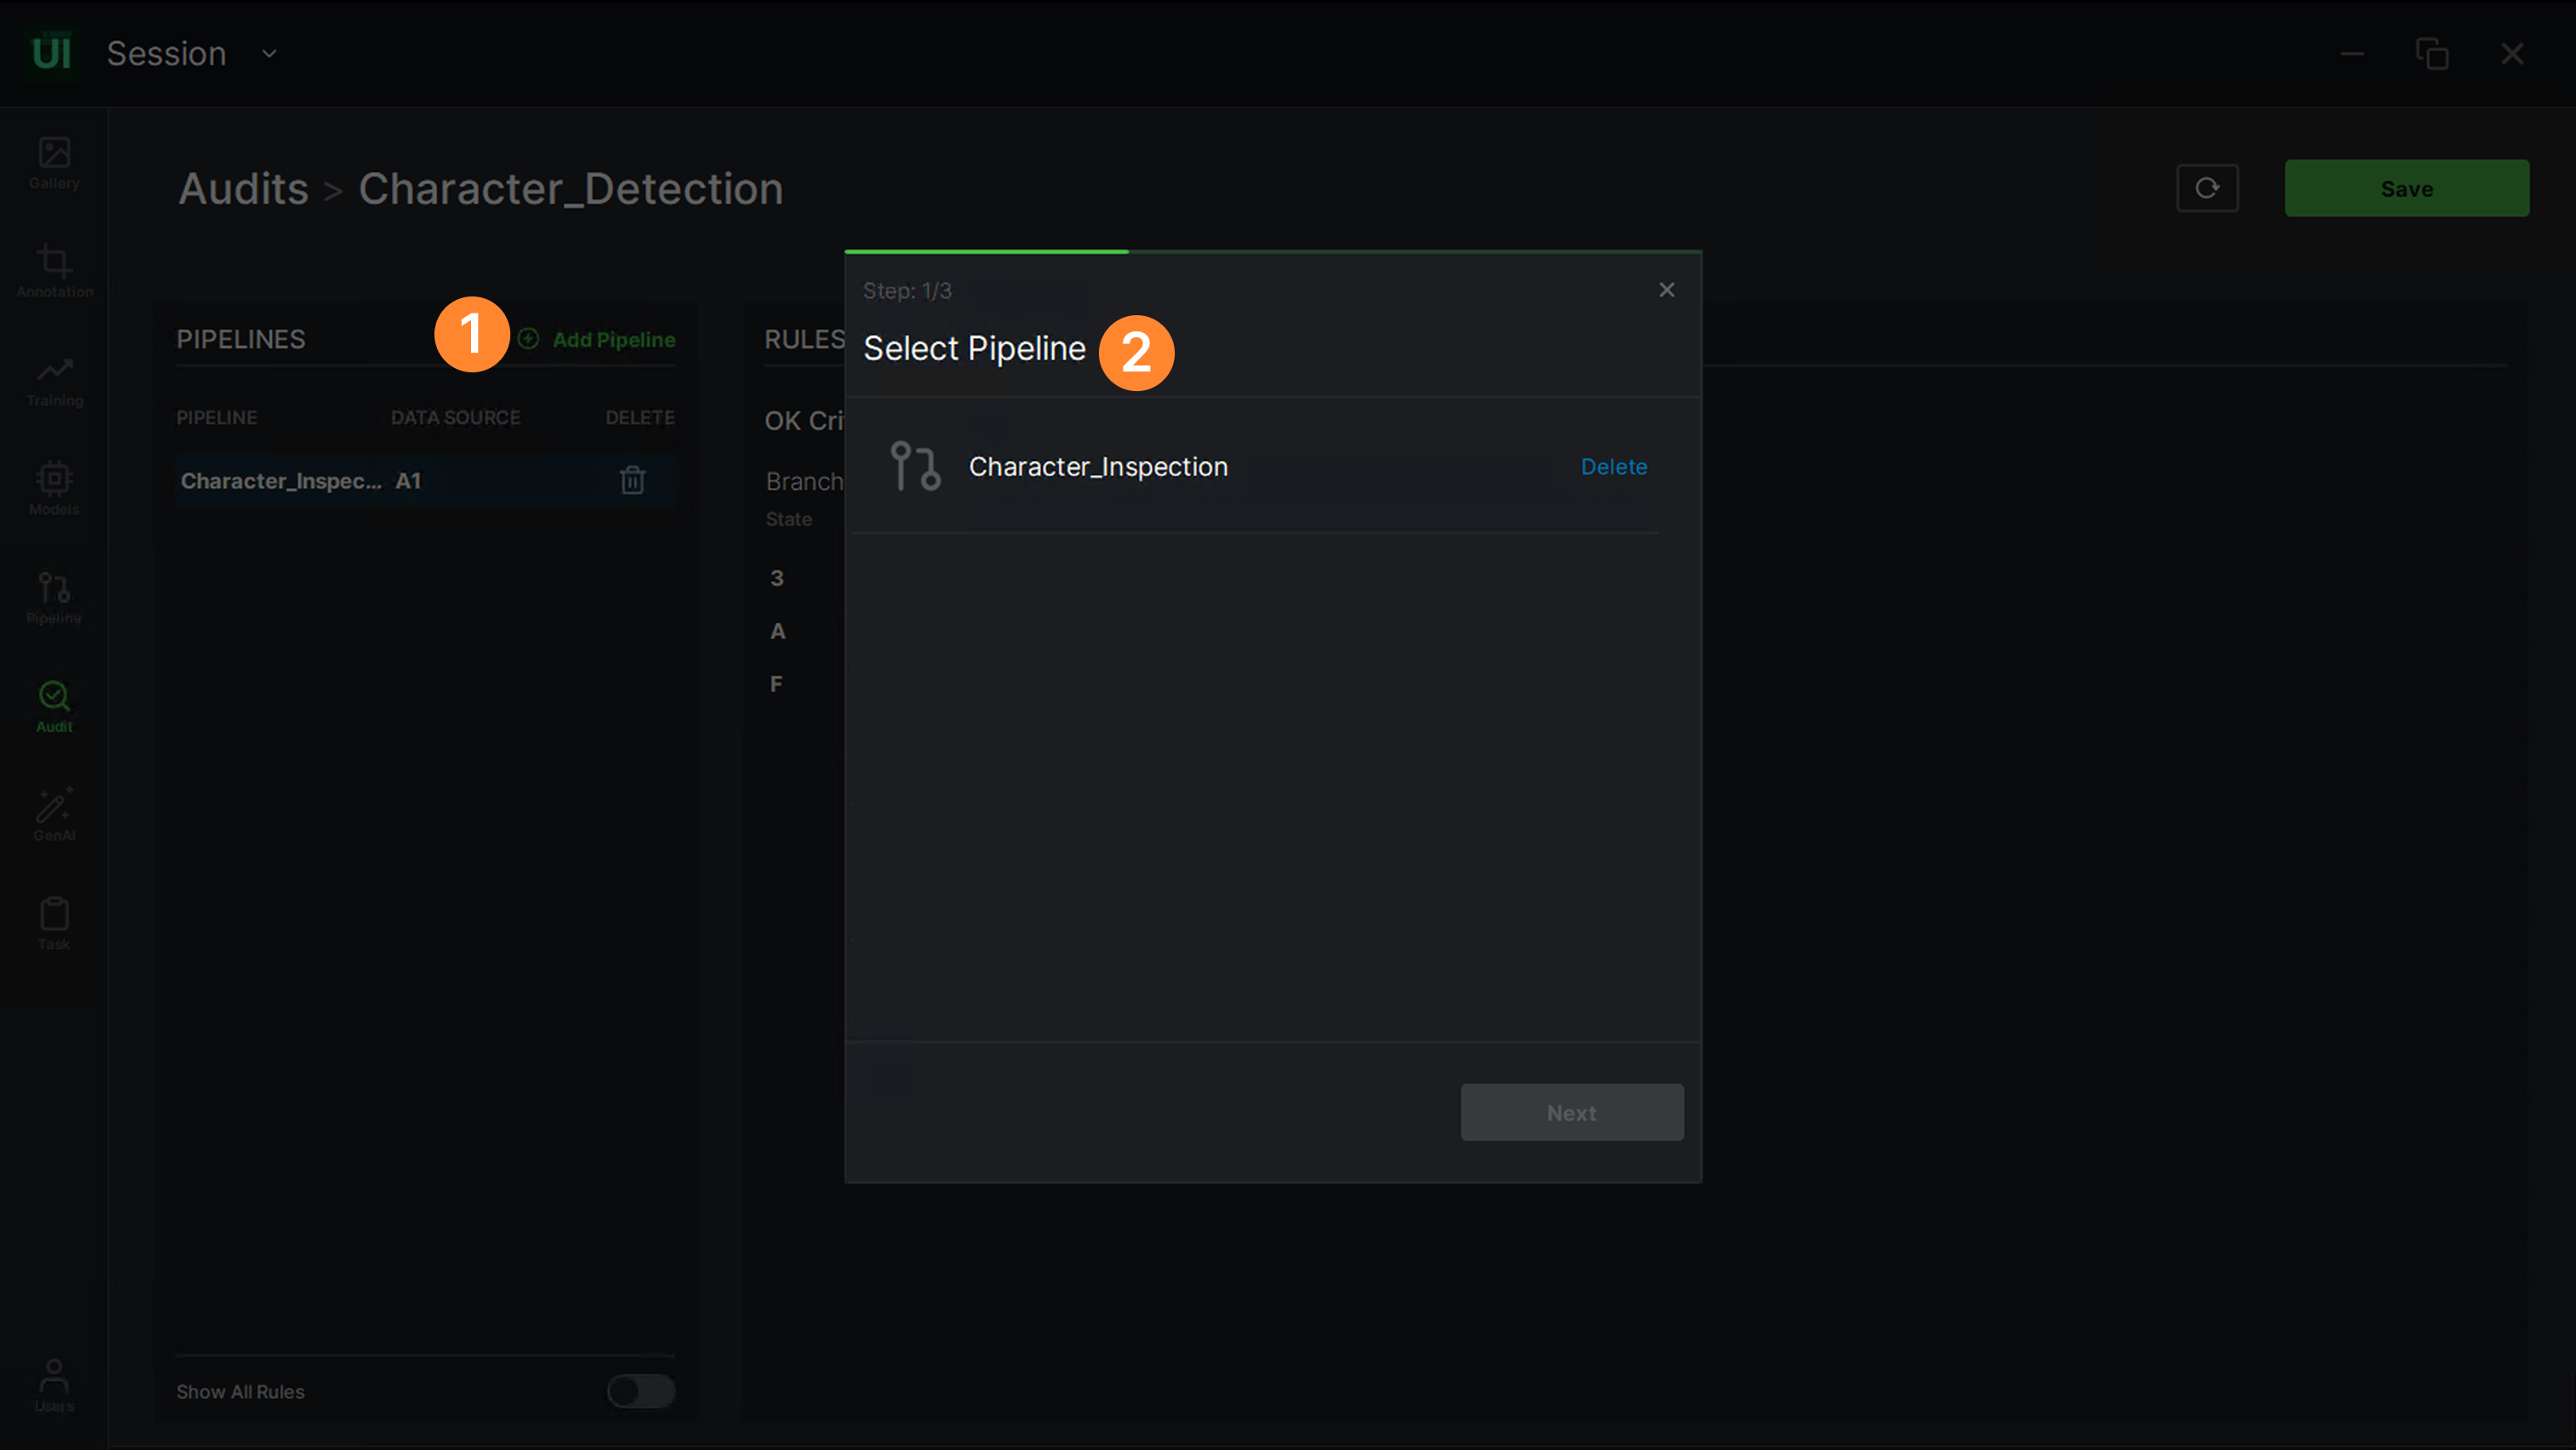Click the PIPELINE column header
Viewport: 2576px width, 1450px height.
pyautogui.click(x=217, y=418)
